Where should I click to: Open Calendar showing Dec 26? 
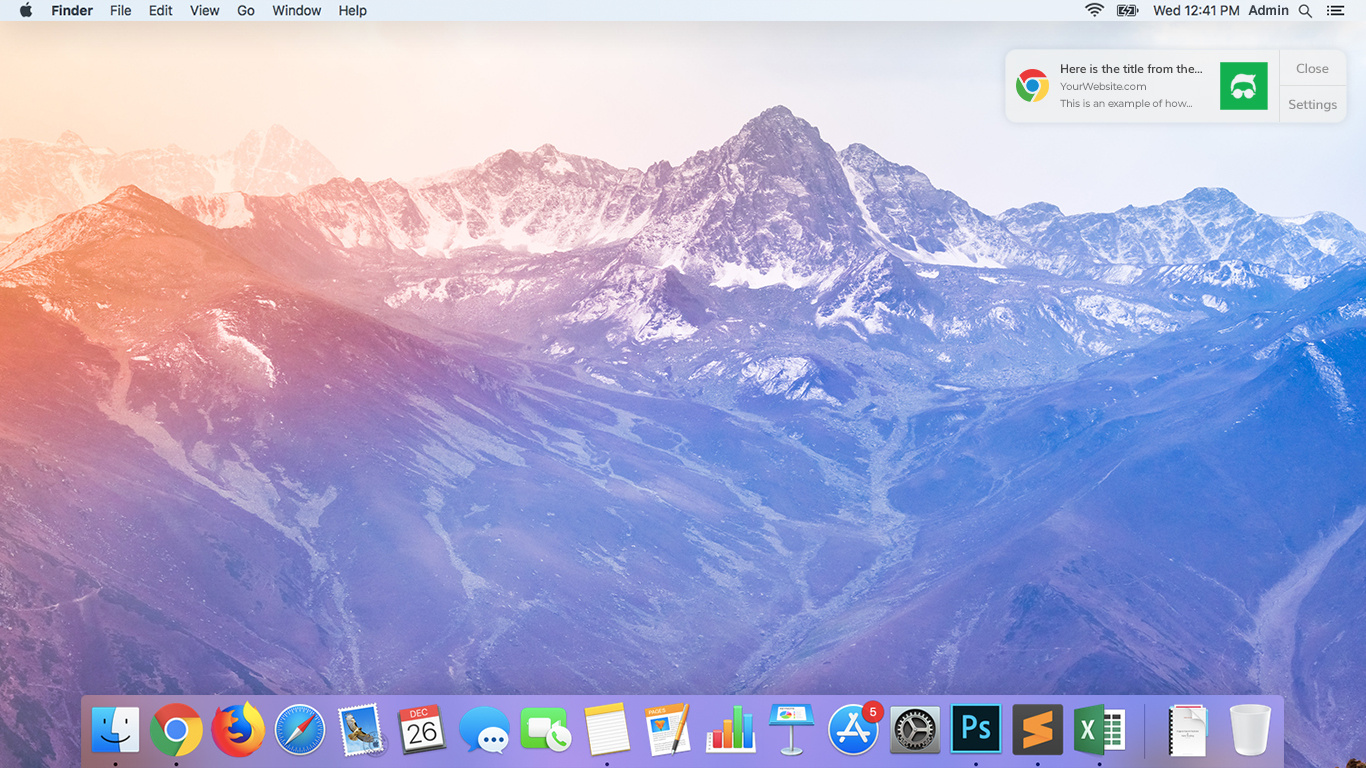click(x=422, y=729)
